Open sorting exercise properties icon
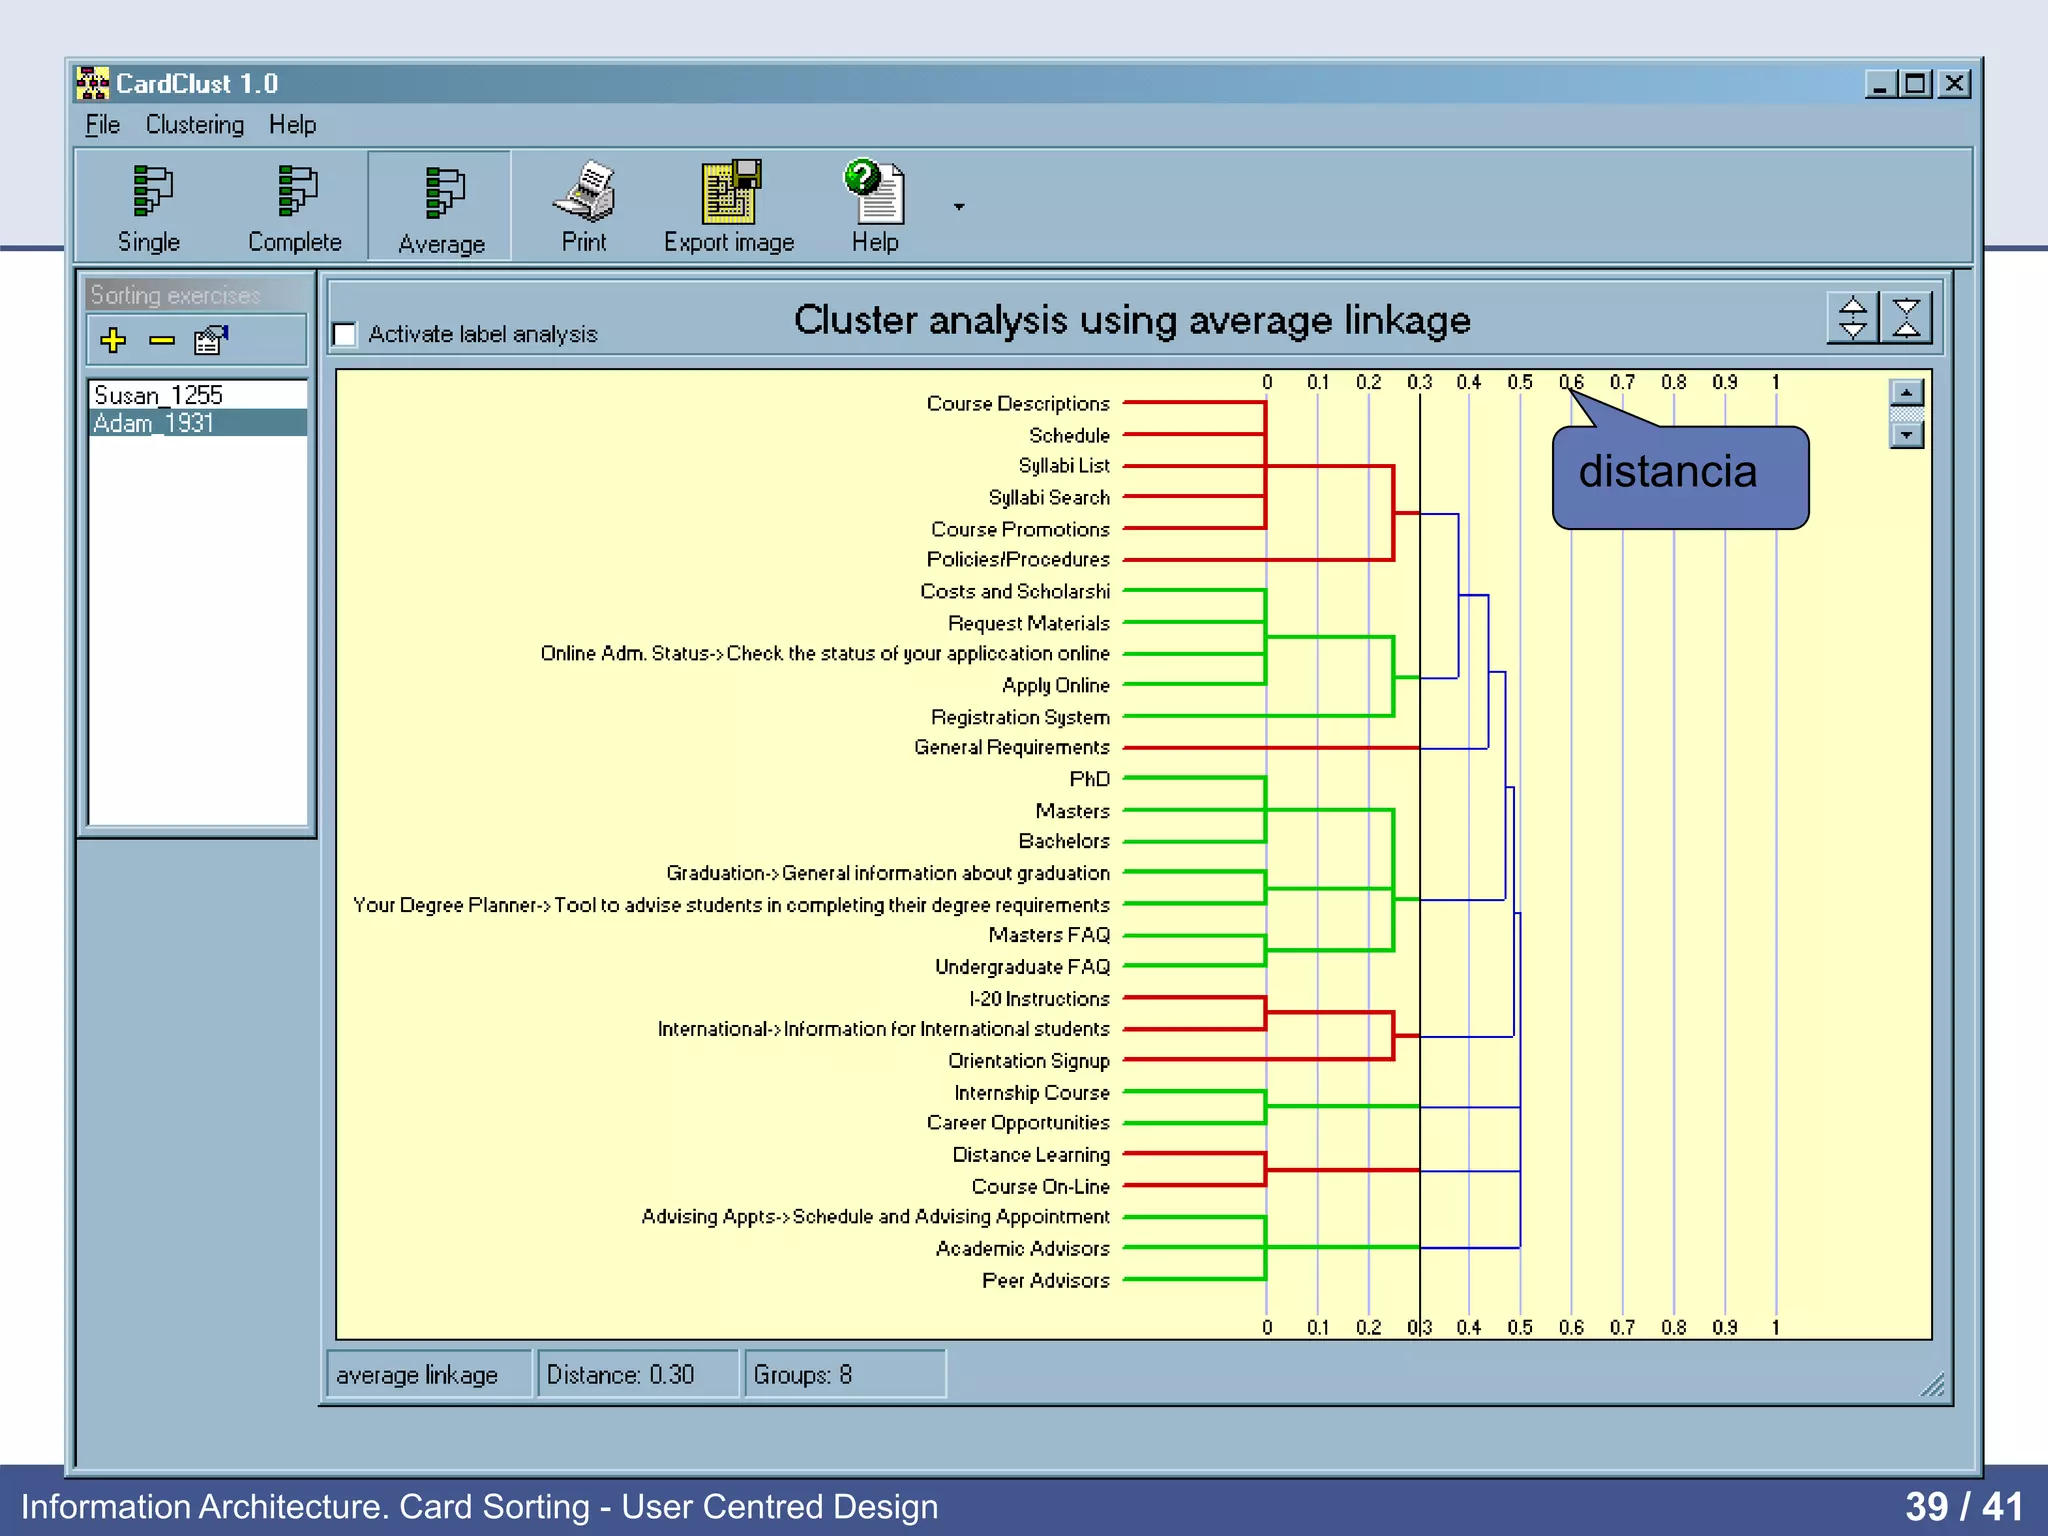This screenshot has width=2048, height=1536. (x=211, y=341)
